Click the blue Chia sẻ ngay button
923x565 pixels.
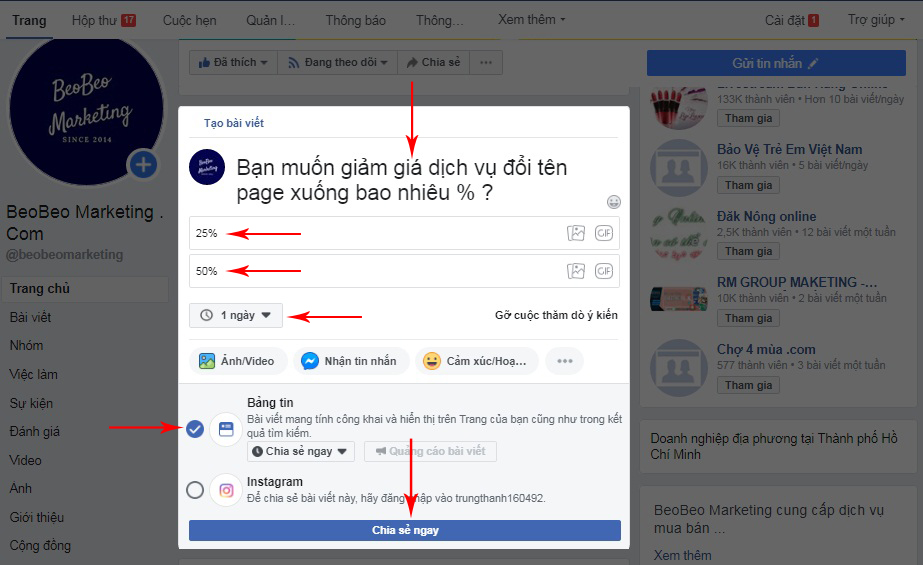[405, 530]
